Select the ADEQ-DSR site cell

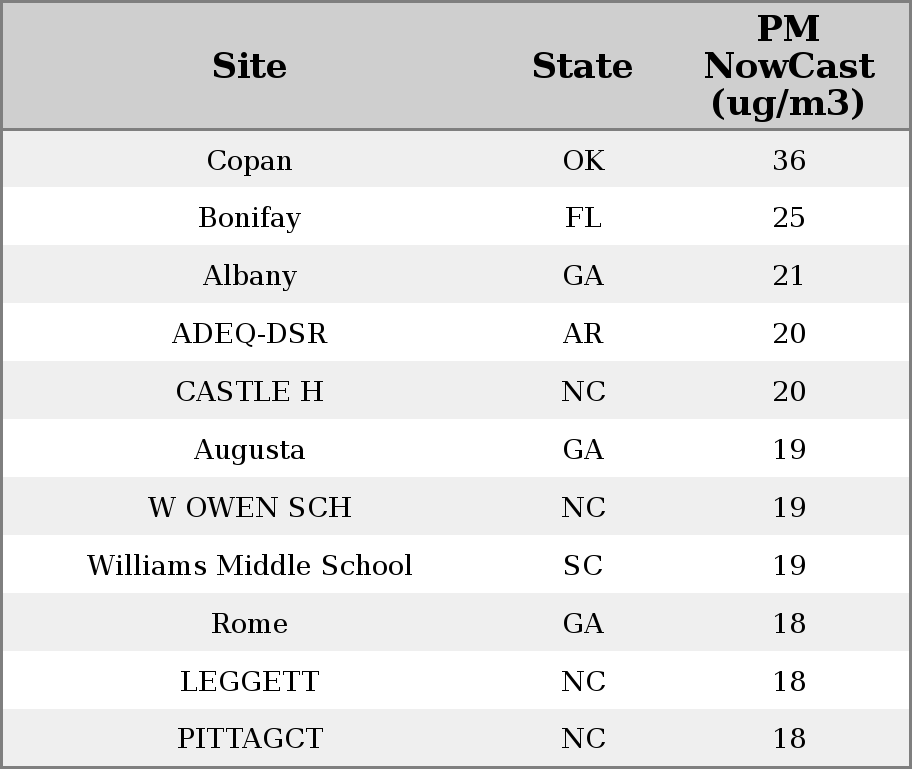coord(249,334)
